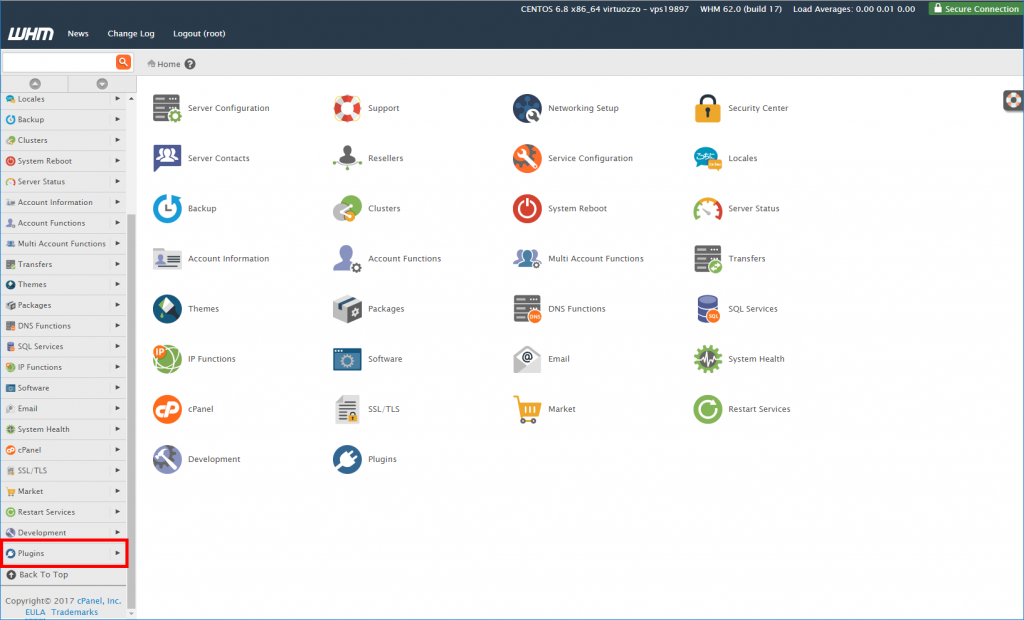Click DNS Functions icon in main grid

pos(527,309)
